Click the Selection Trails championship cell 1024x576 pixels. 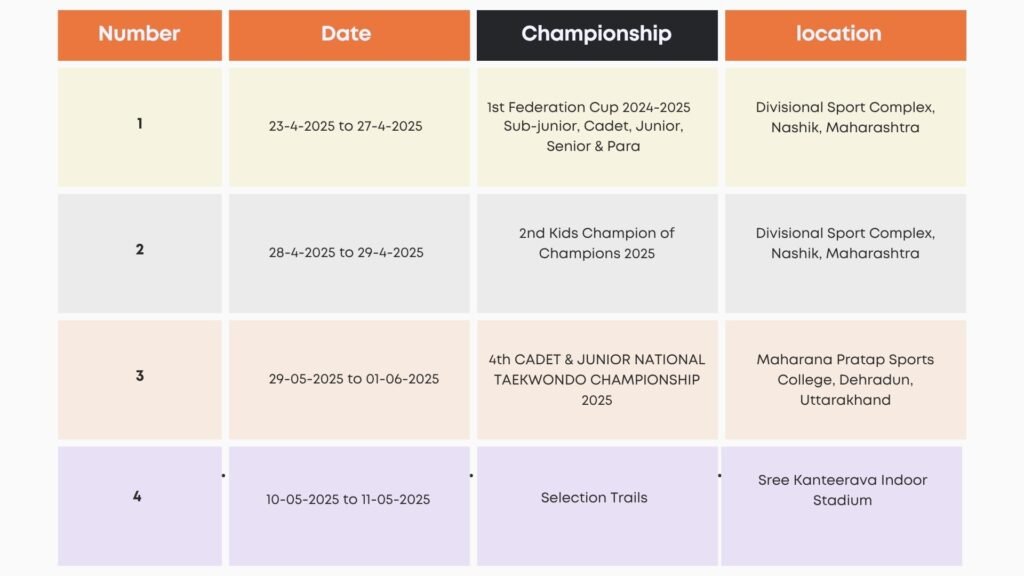pos(594,497)
